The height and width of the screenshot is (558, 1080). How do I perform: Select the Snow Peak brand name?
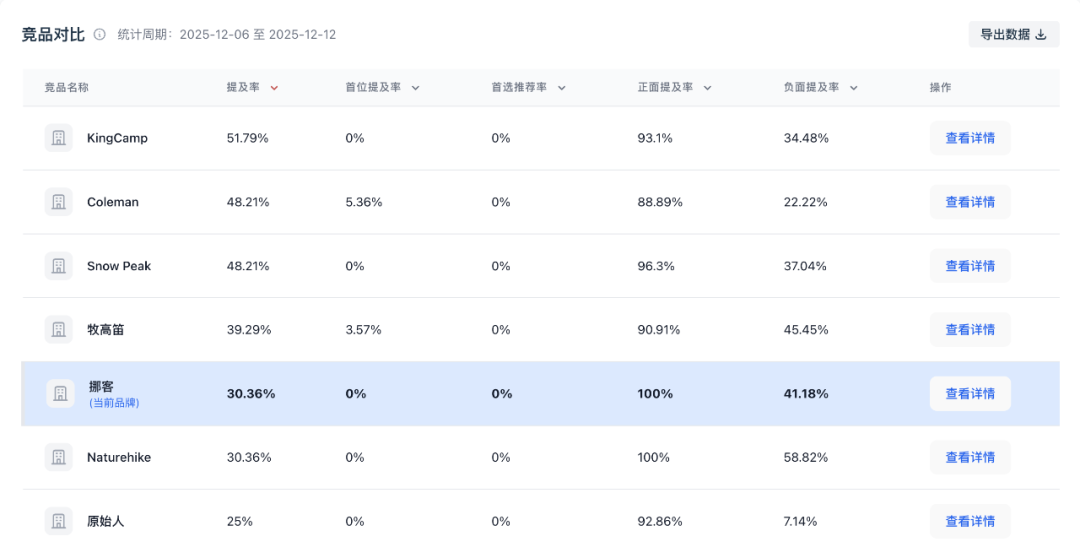click(x=119, y=266)
